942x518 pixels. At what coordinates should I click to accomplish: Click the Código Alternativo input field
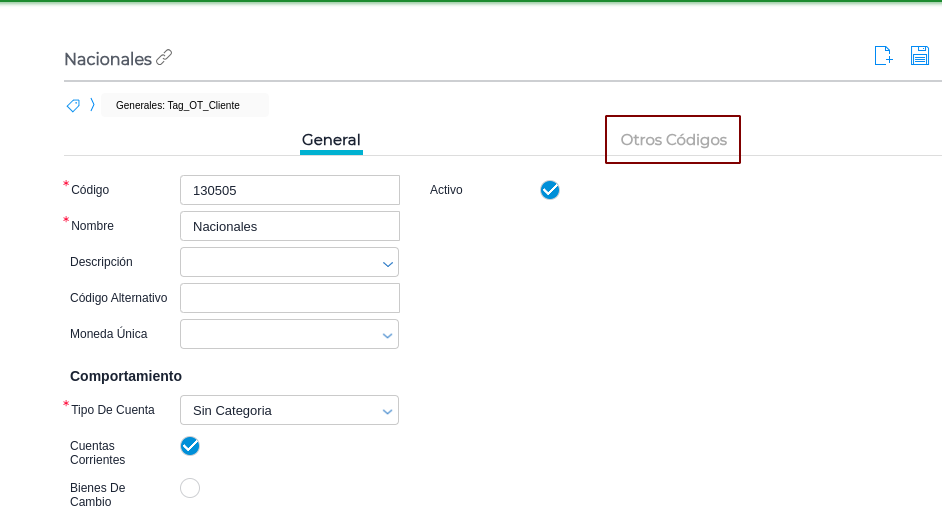point(290,298)
